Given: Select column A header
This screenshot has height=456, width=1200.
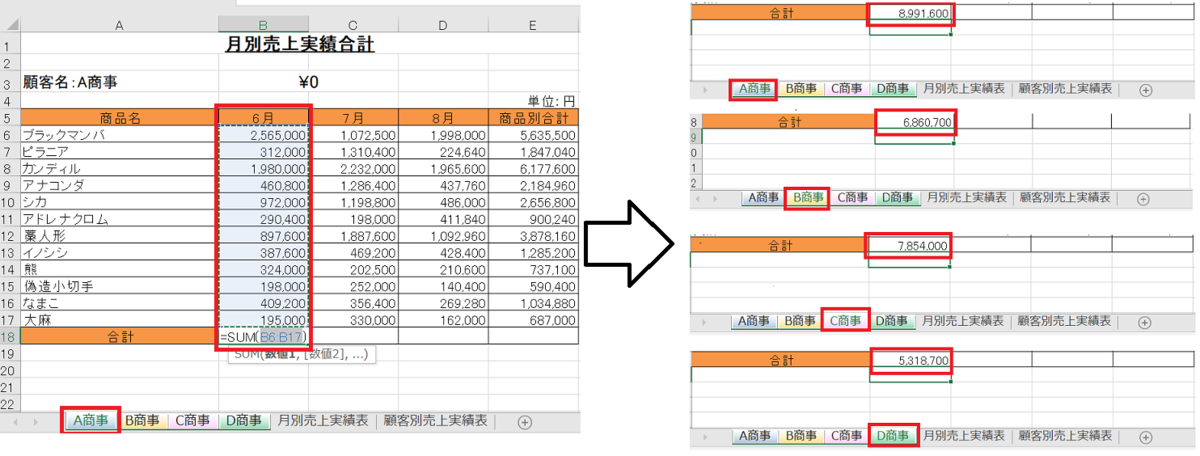Looking at the screenshot, I should point(119,24).
